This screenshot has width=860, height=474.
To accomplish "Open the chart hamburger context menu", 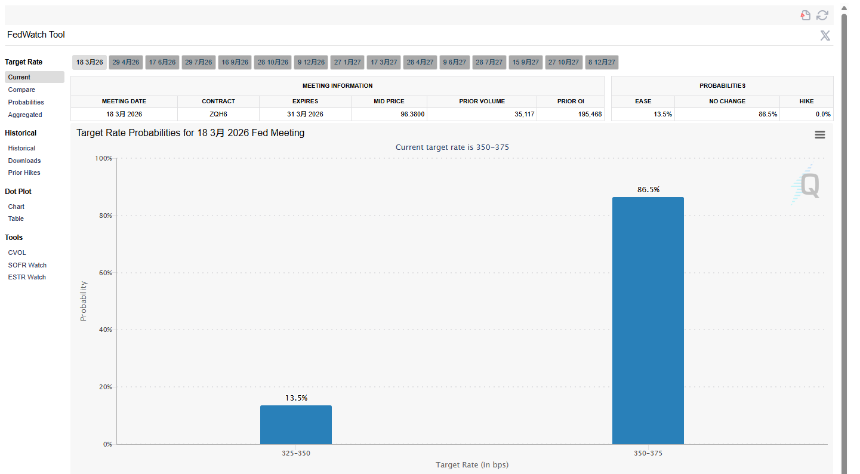I will (820, 134).
